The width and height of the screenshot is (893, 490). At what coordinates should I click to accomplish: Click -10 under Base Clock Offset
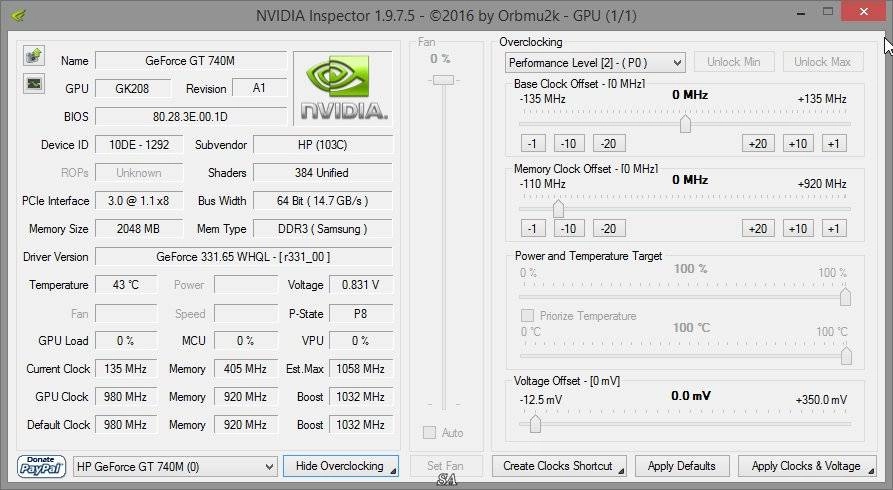pyautogui.click(x=570, y=144)
